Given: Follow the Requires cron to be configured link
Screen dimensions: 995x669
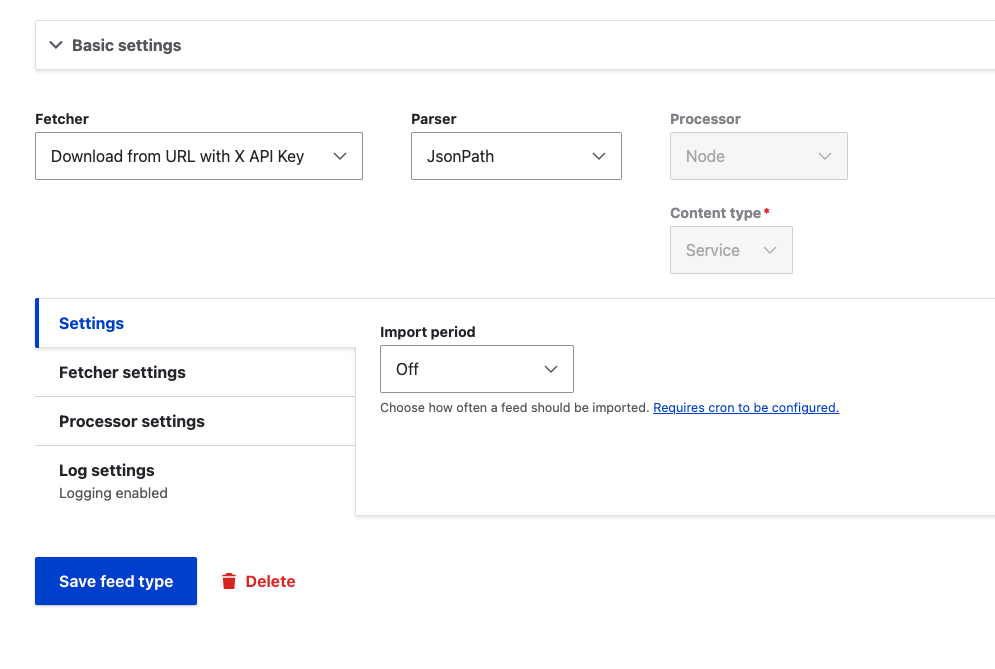Looking at the screenshot, I should (745, 408).
